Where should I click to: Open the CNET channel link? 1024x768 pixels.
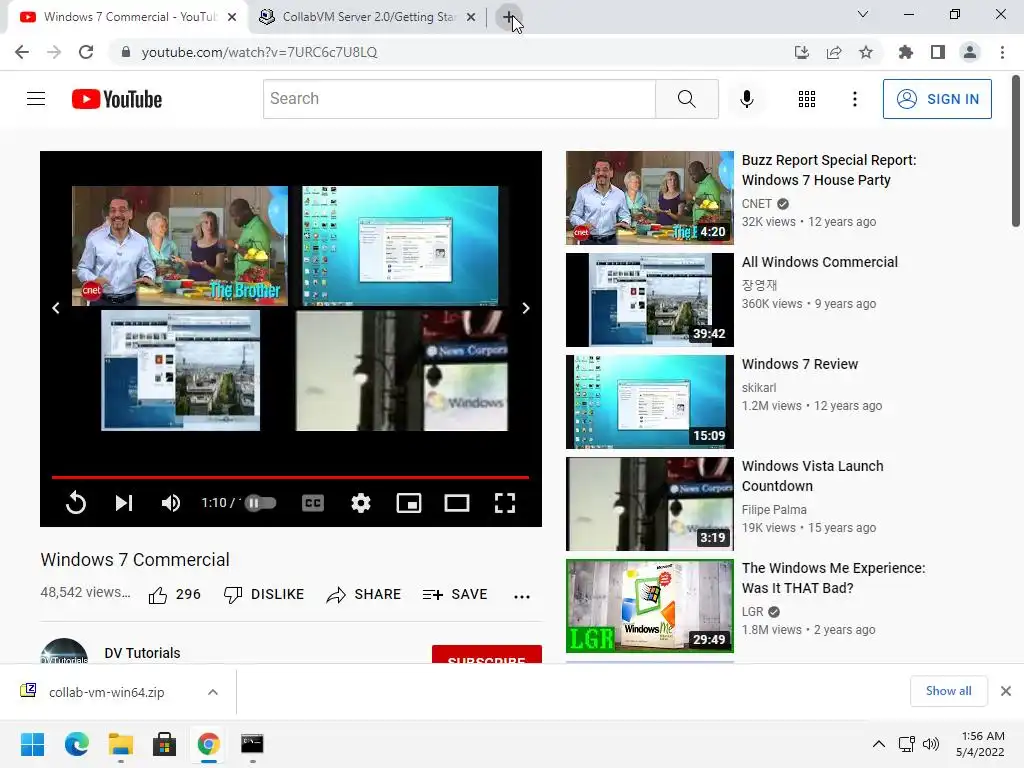point(756,204)
